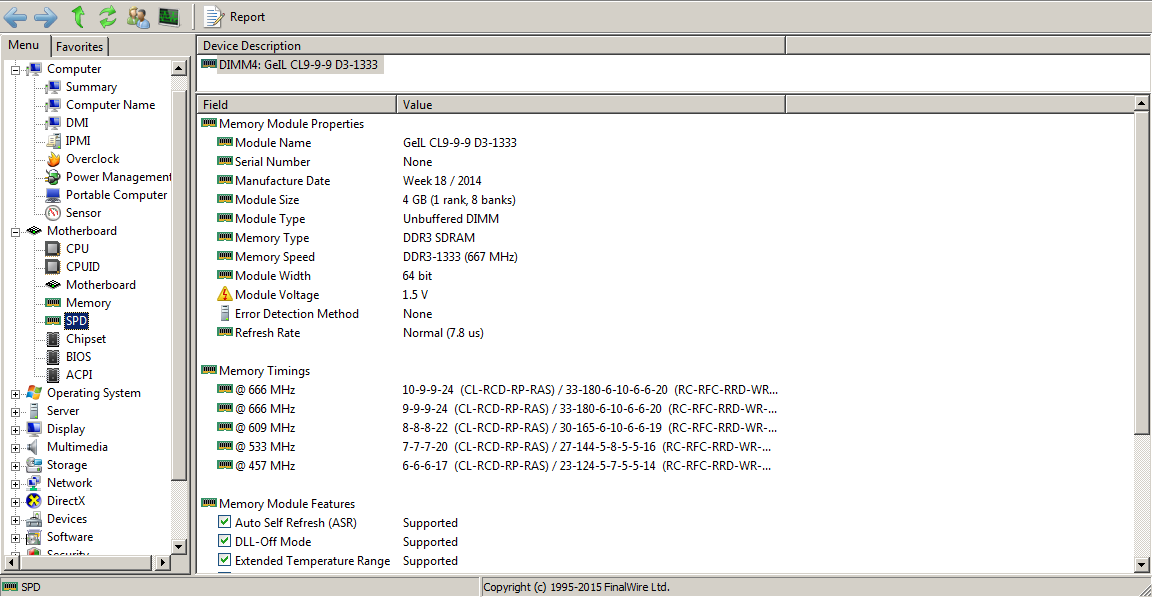Click the green Refresh icon
Image resolution: width=1152 pixels, height=597 pixels.
click(x=107, y=16)
